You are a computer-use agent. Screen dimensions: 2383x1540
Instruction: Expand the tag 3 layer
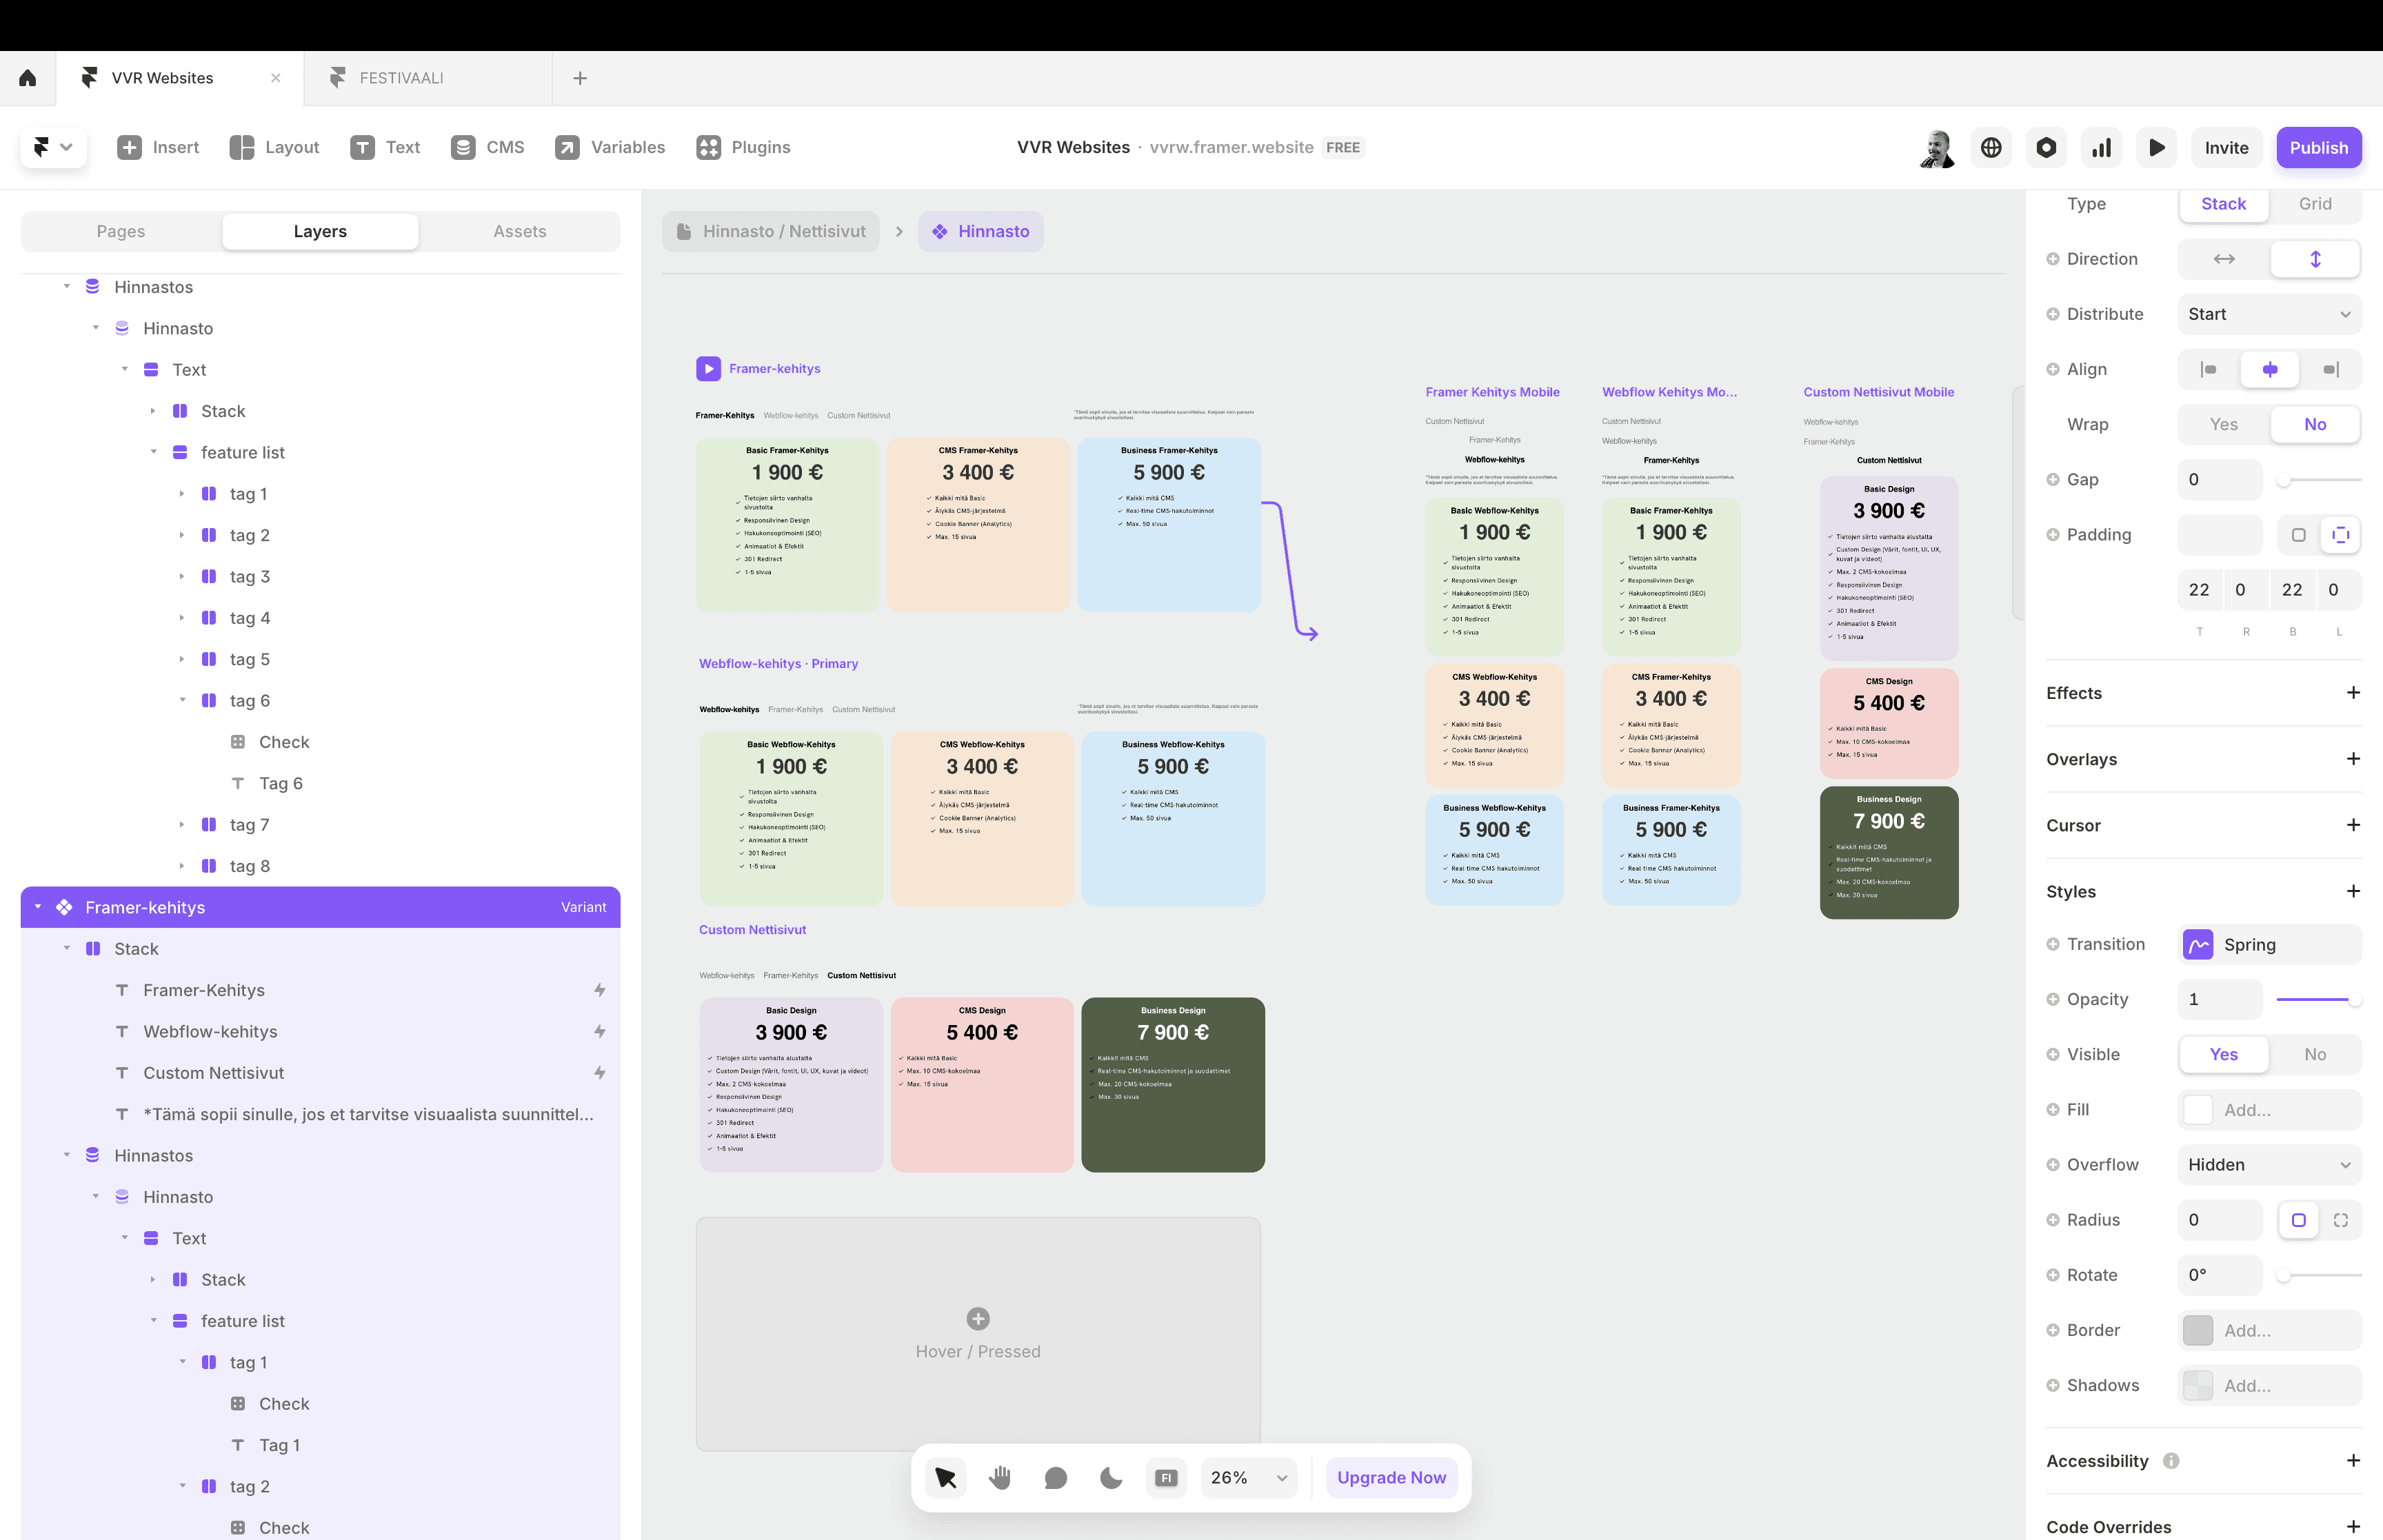pyautogui.click(x=182, y=576)
